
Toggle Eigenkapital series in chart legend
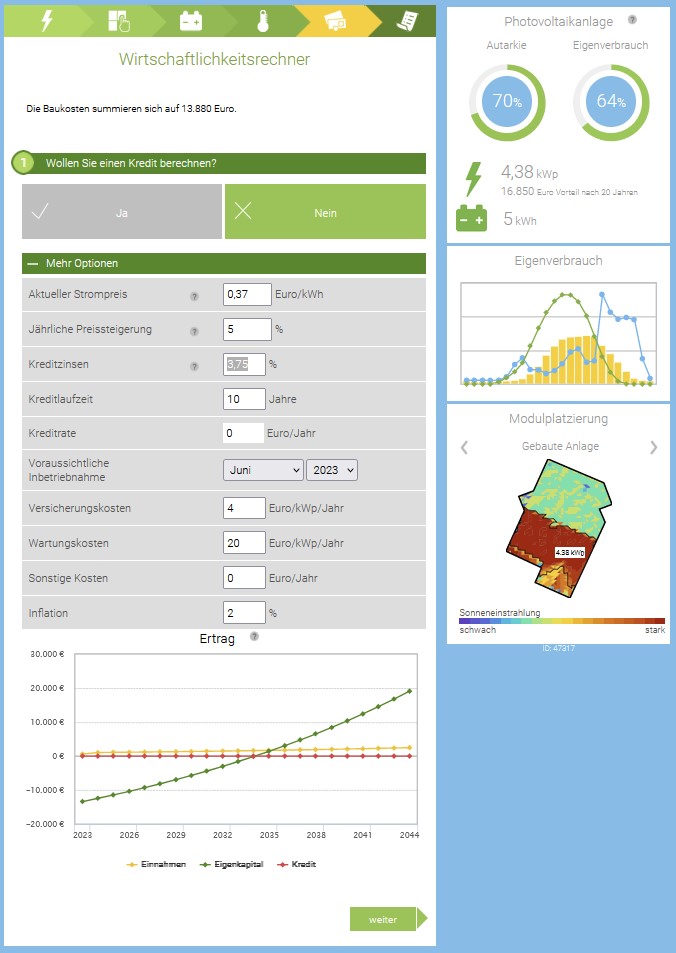(232, 864)
